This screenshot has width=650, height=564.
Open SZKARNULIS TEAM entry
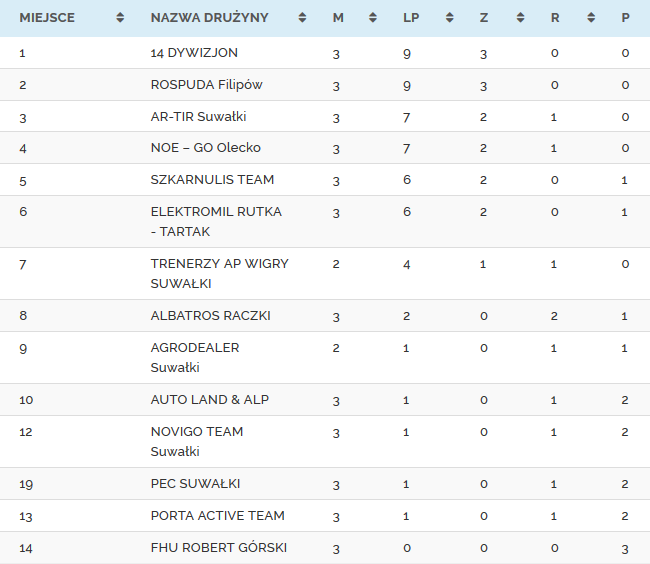(x=212, y=180)
